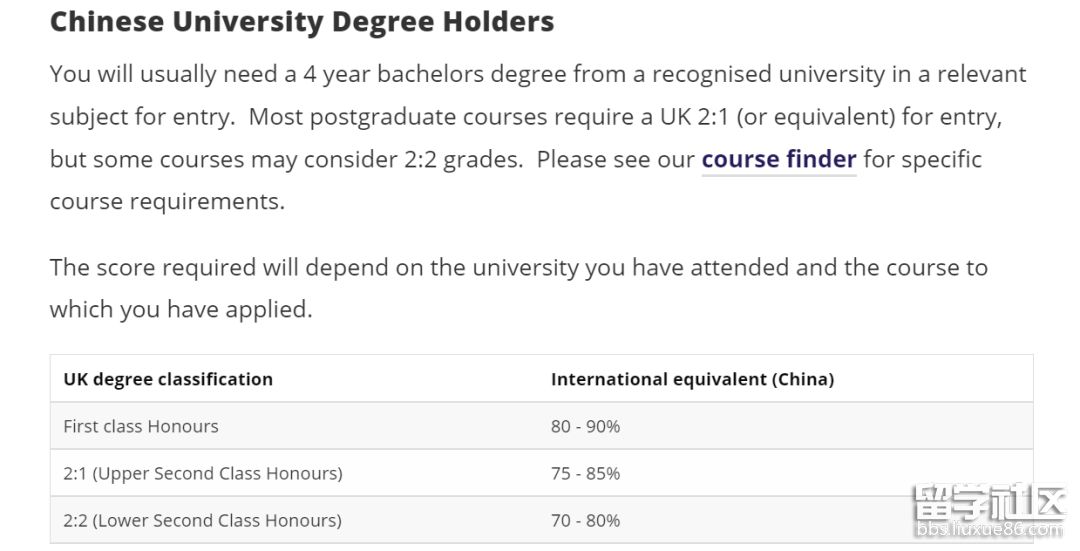The image size is (1080, 551).
Task: Click the 留学社区 watermark logo
Action: (988, 501)
